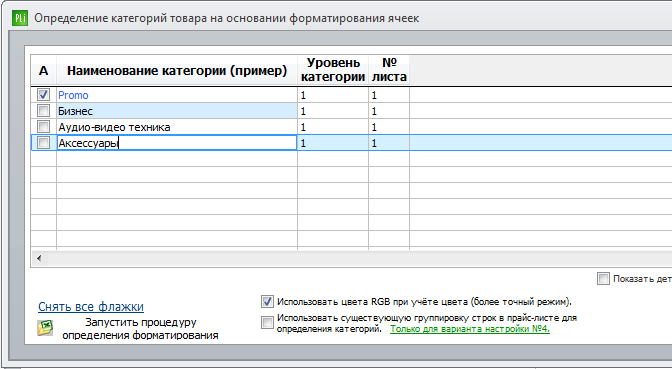Click the horizontal scrollbar left arrow
The image size is (672, 369).
click(x=39, y=258)
